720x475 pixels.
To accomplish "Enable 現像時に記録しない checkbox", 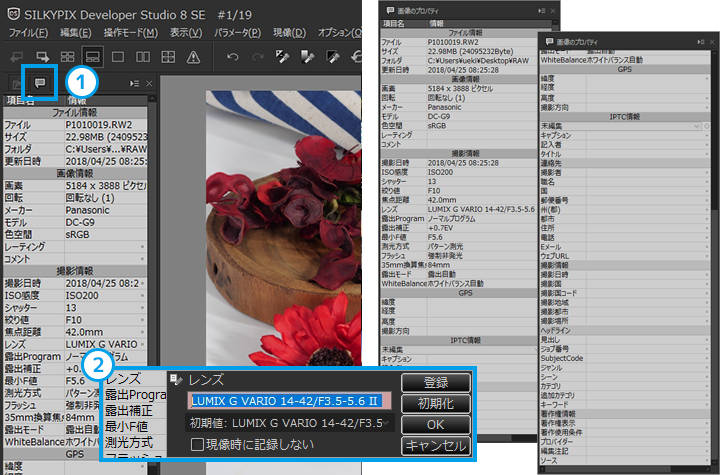I will 197,445.
